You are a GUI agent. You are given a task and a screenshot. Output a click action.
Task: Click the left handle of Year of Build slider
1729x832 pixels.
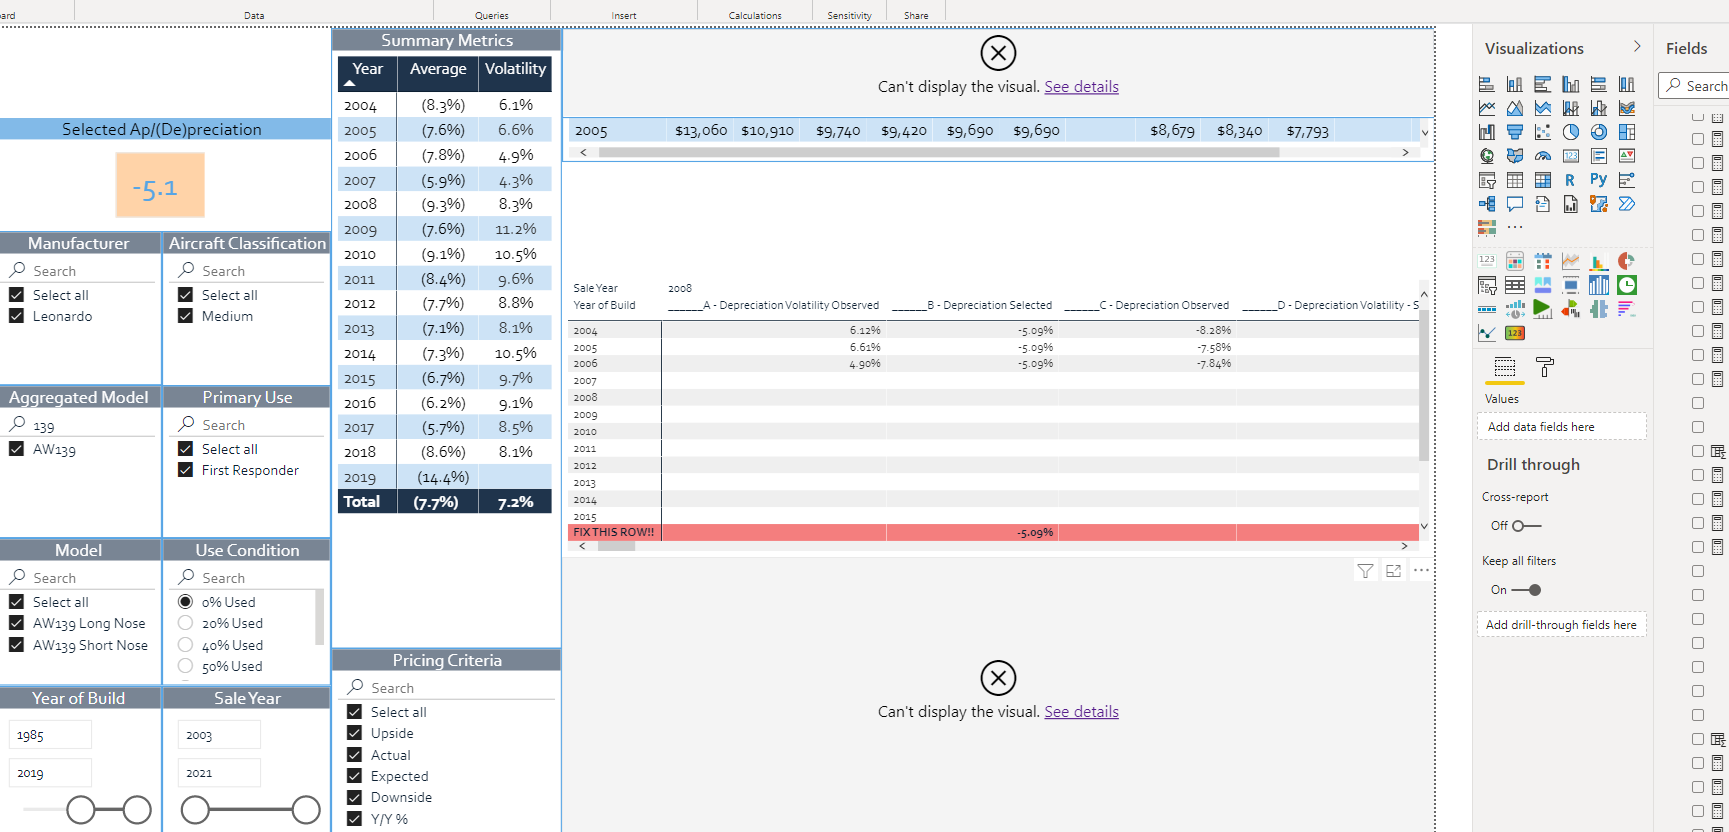(81, 810)
